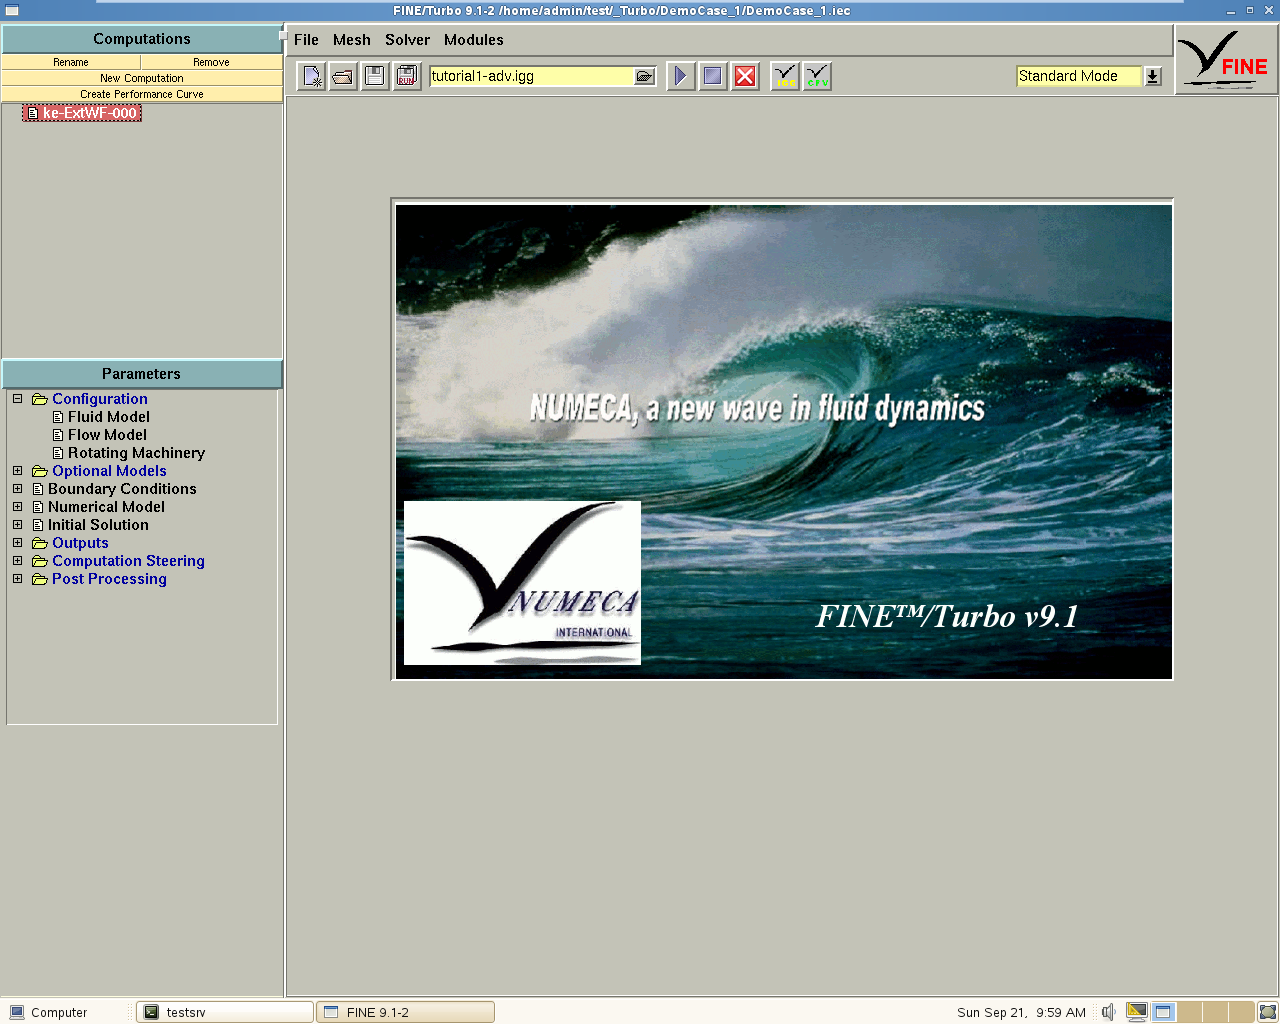Click the New Project toolbar icon

coord(312,76)
